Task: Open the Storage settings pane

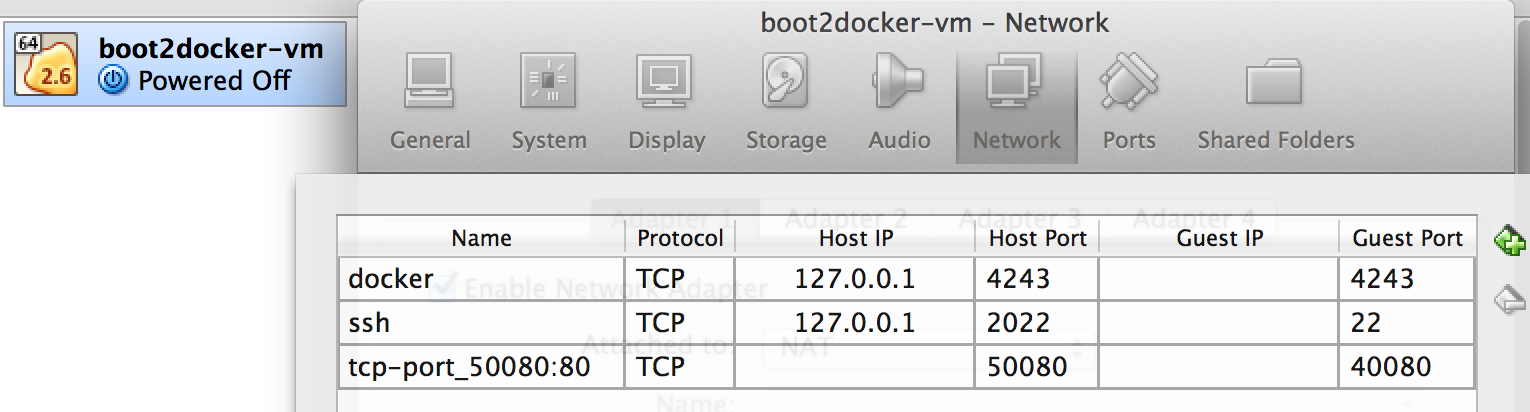Action: (786, 102)
